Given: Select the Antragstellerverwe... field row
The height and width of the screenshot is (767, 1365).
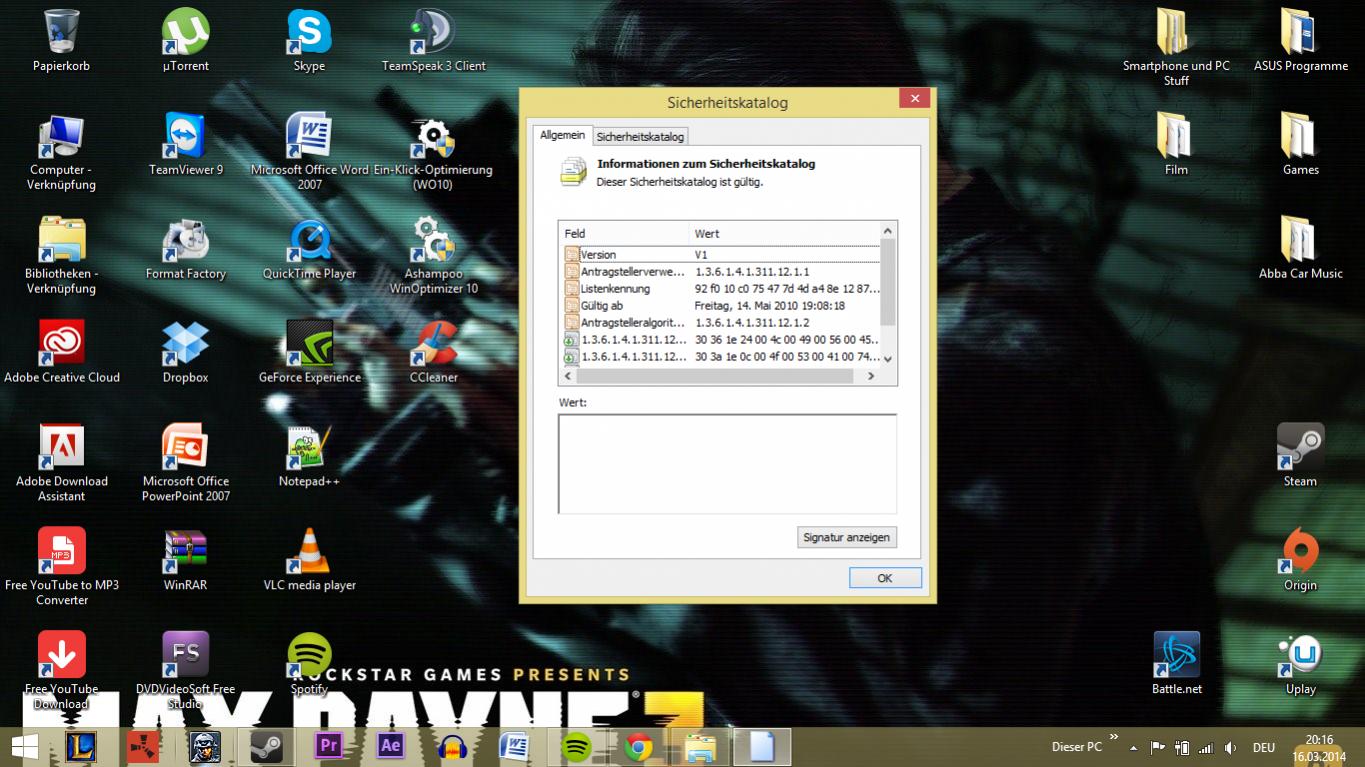Looking at the screenshot, I should click(721, 272).
